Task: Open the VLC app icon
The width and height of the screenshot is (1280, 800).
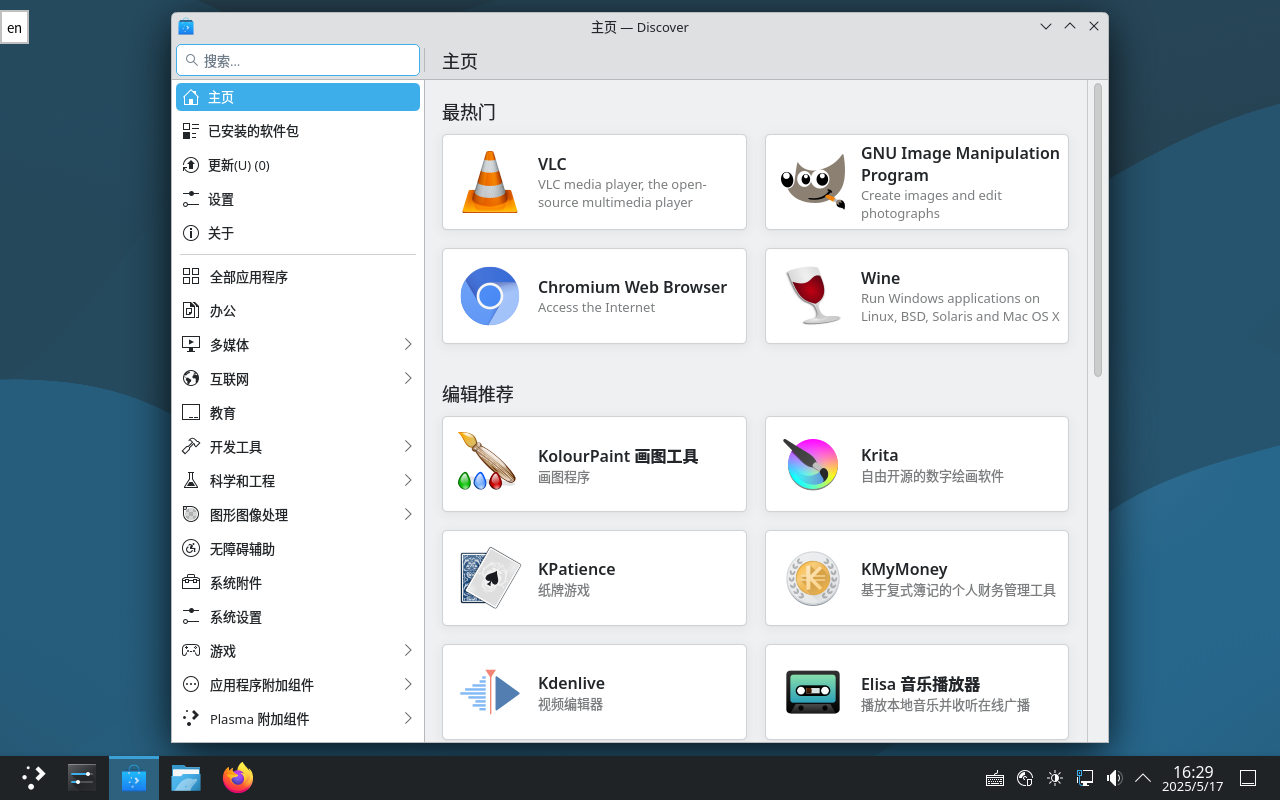Action: pyautogui.click(x=490, y=182)
